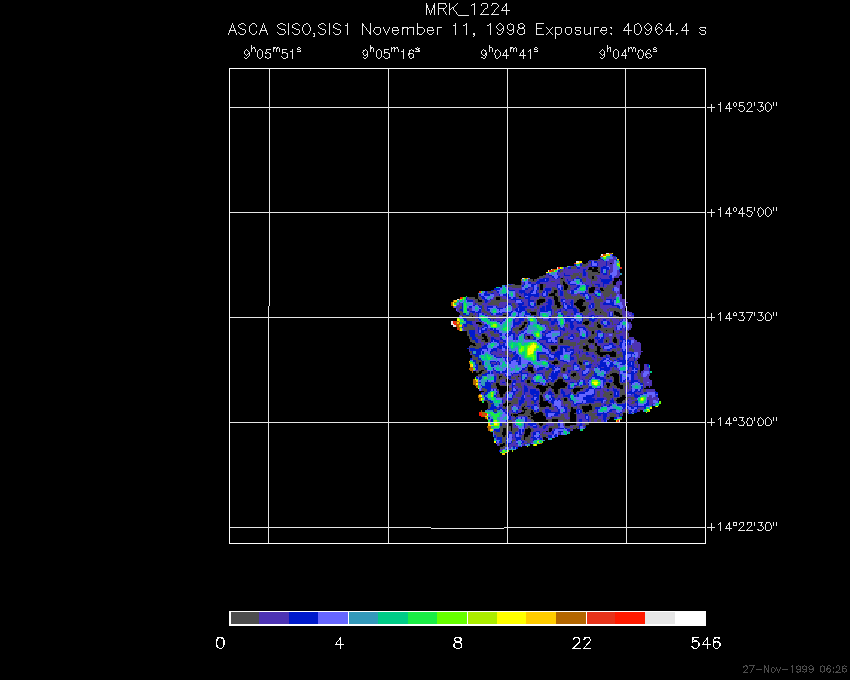
Task: Click the +14°52'30" declination label
Action: tap(743, 107)
